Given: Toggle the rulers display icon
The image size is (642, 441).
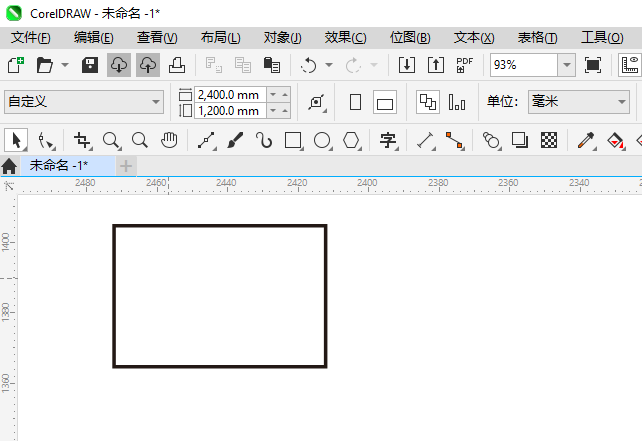Looking at the screenshot, I should (630, 65).
